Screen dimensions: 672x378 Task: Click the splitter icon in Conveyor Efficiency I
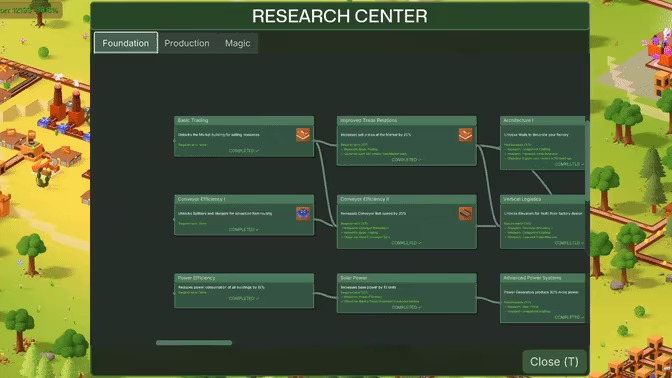[x=303, y=213]
